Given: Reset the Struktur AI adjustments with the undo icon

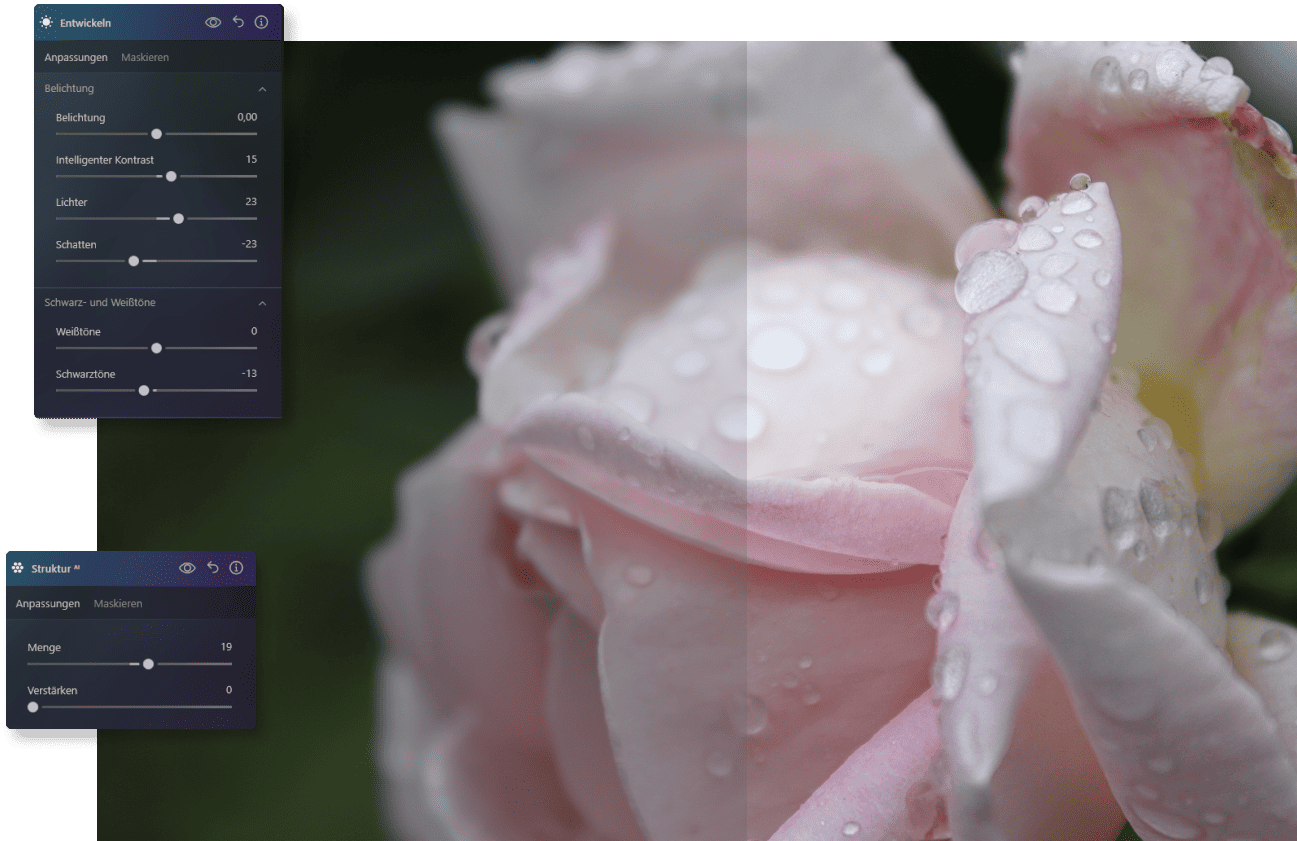Looking at the screenshot, I should coord(212,567).
